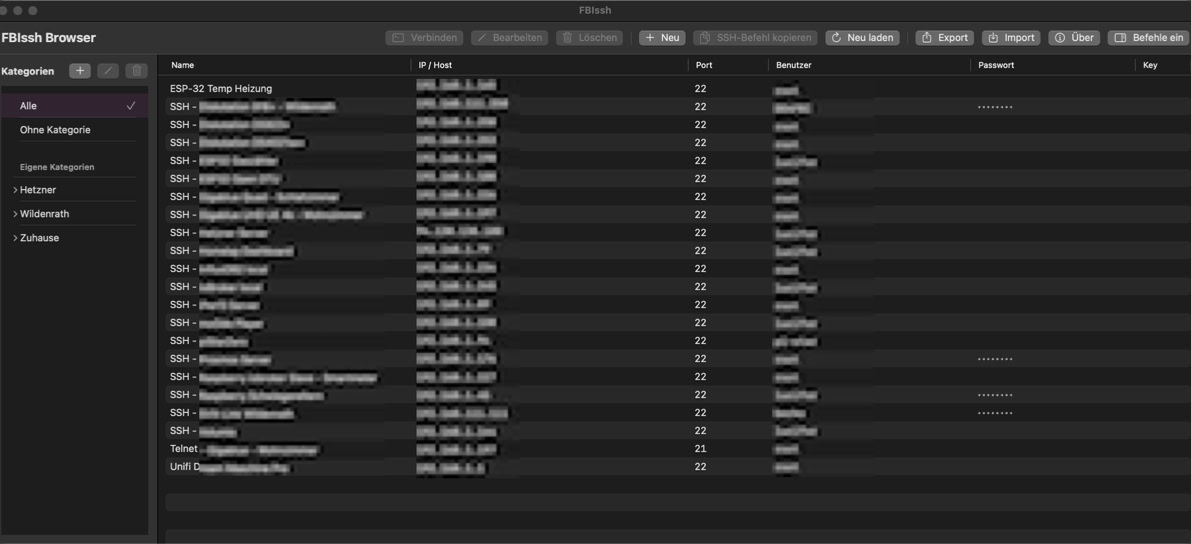Click the delete category trash icon
The height and width of the screenshot is (544, 1191).
point(137,71)
